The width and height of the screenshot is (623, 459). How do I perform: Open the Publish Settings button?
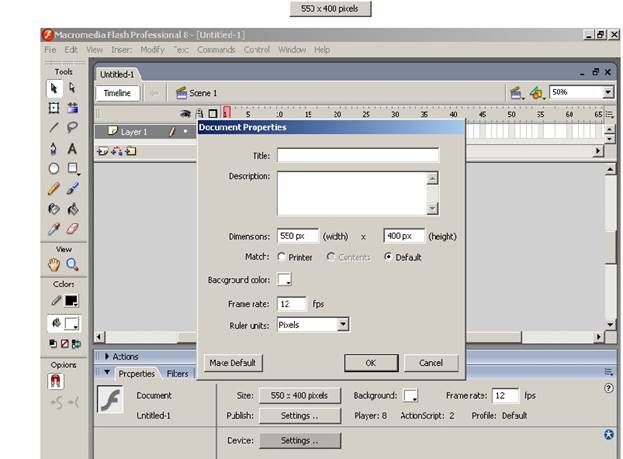[300, 416]
